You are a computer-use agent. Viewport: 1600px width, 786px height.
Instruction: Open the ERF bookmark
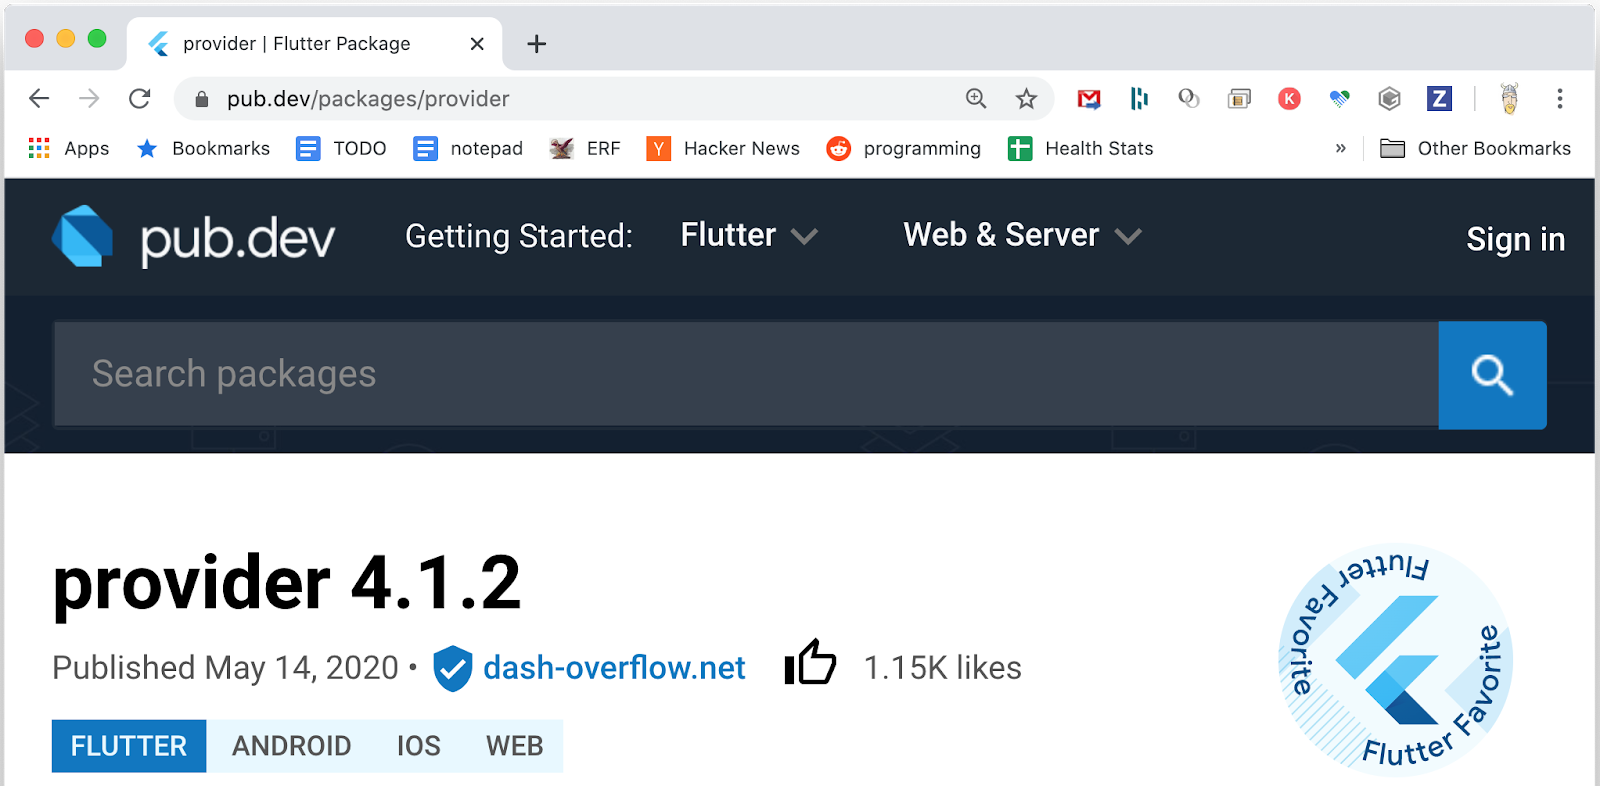coord(585,148)
